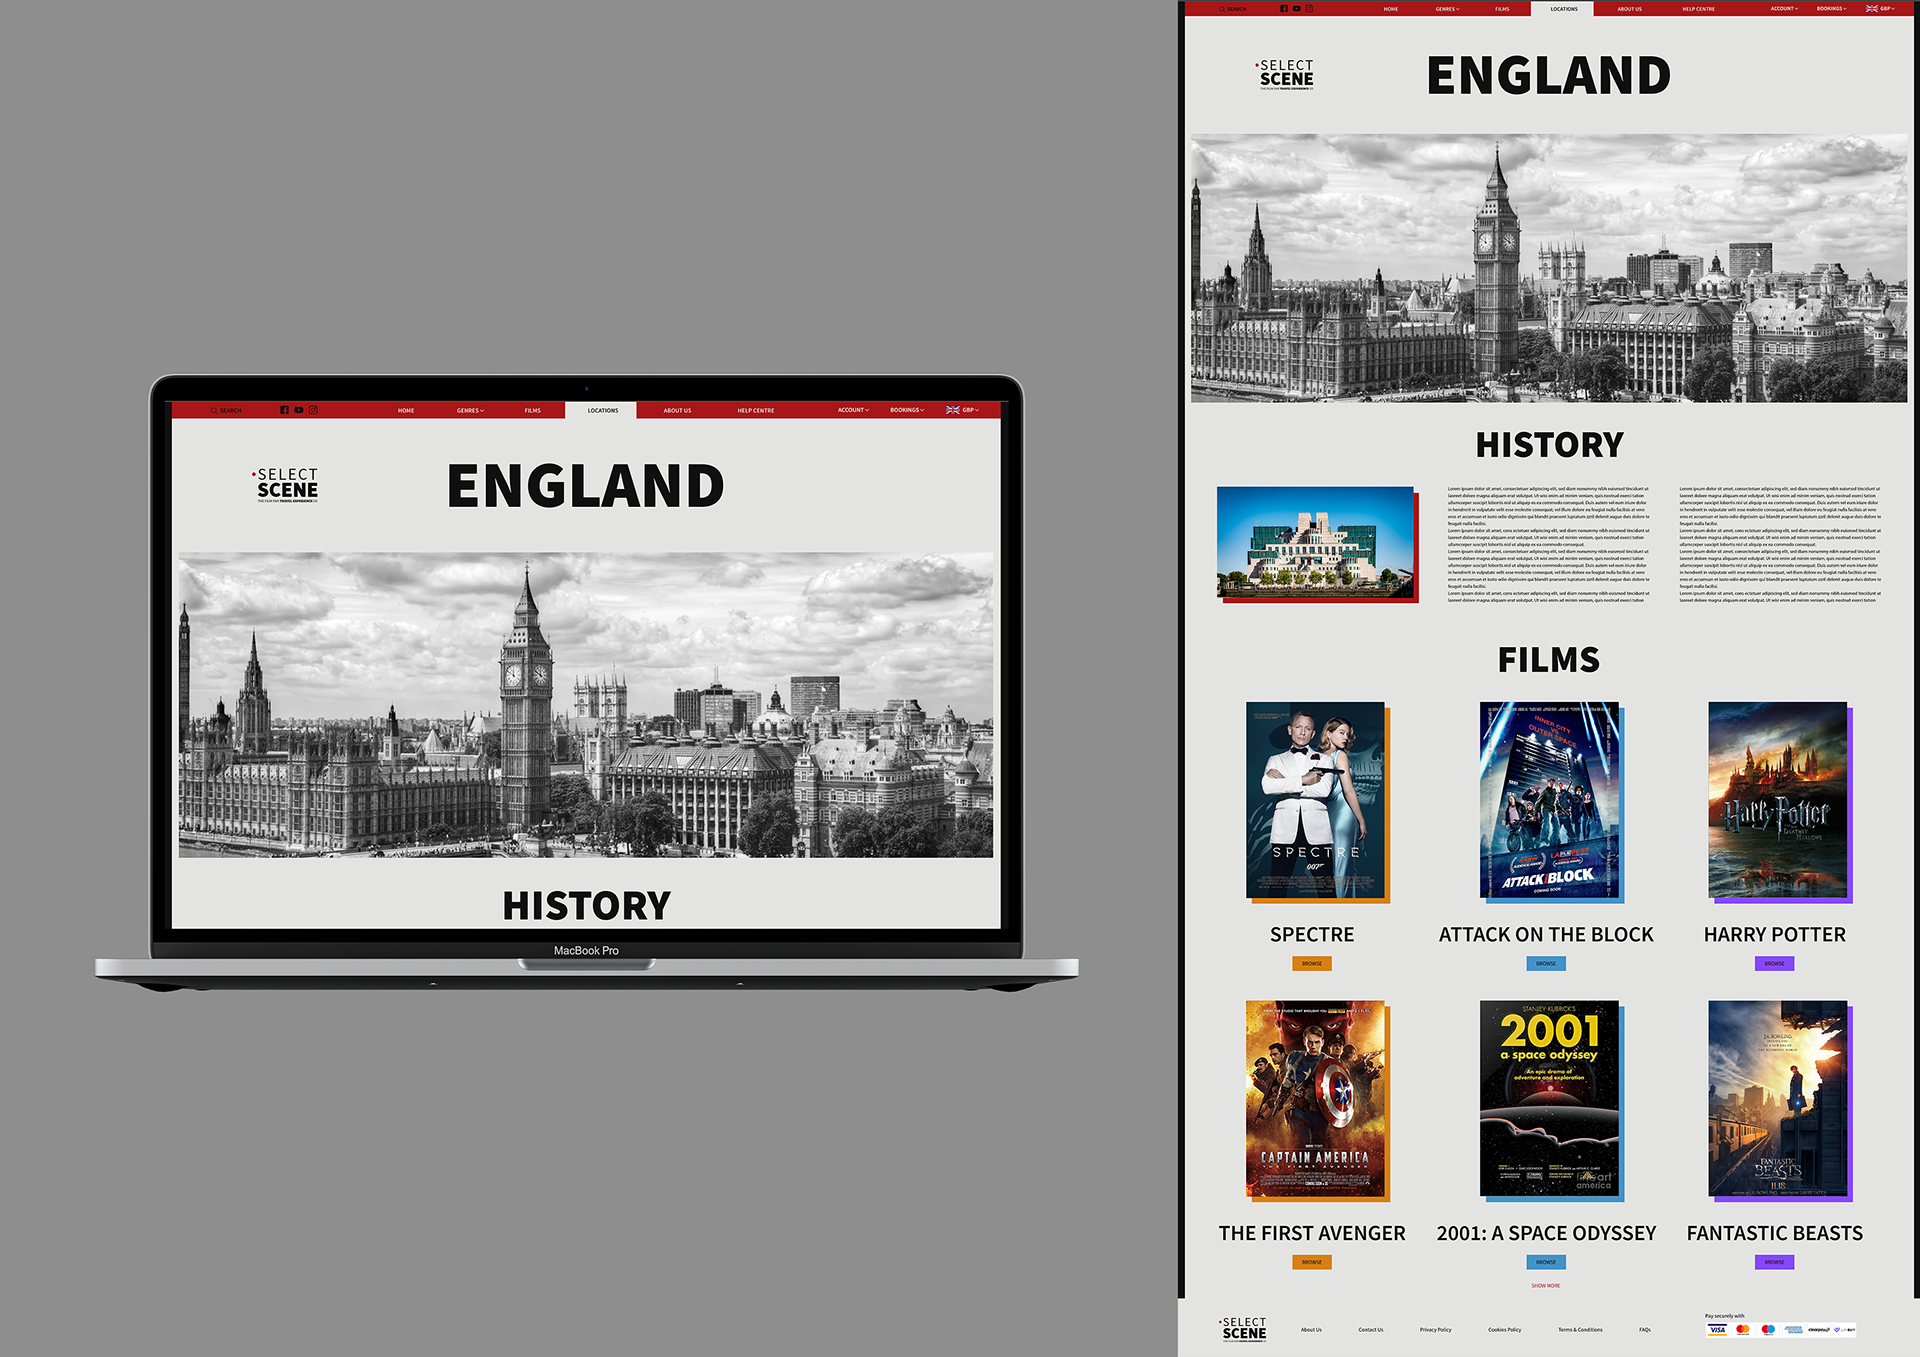Click UK flag icon in laptop navbar
Screen dimensions: 1920x1357
(953, 410)
